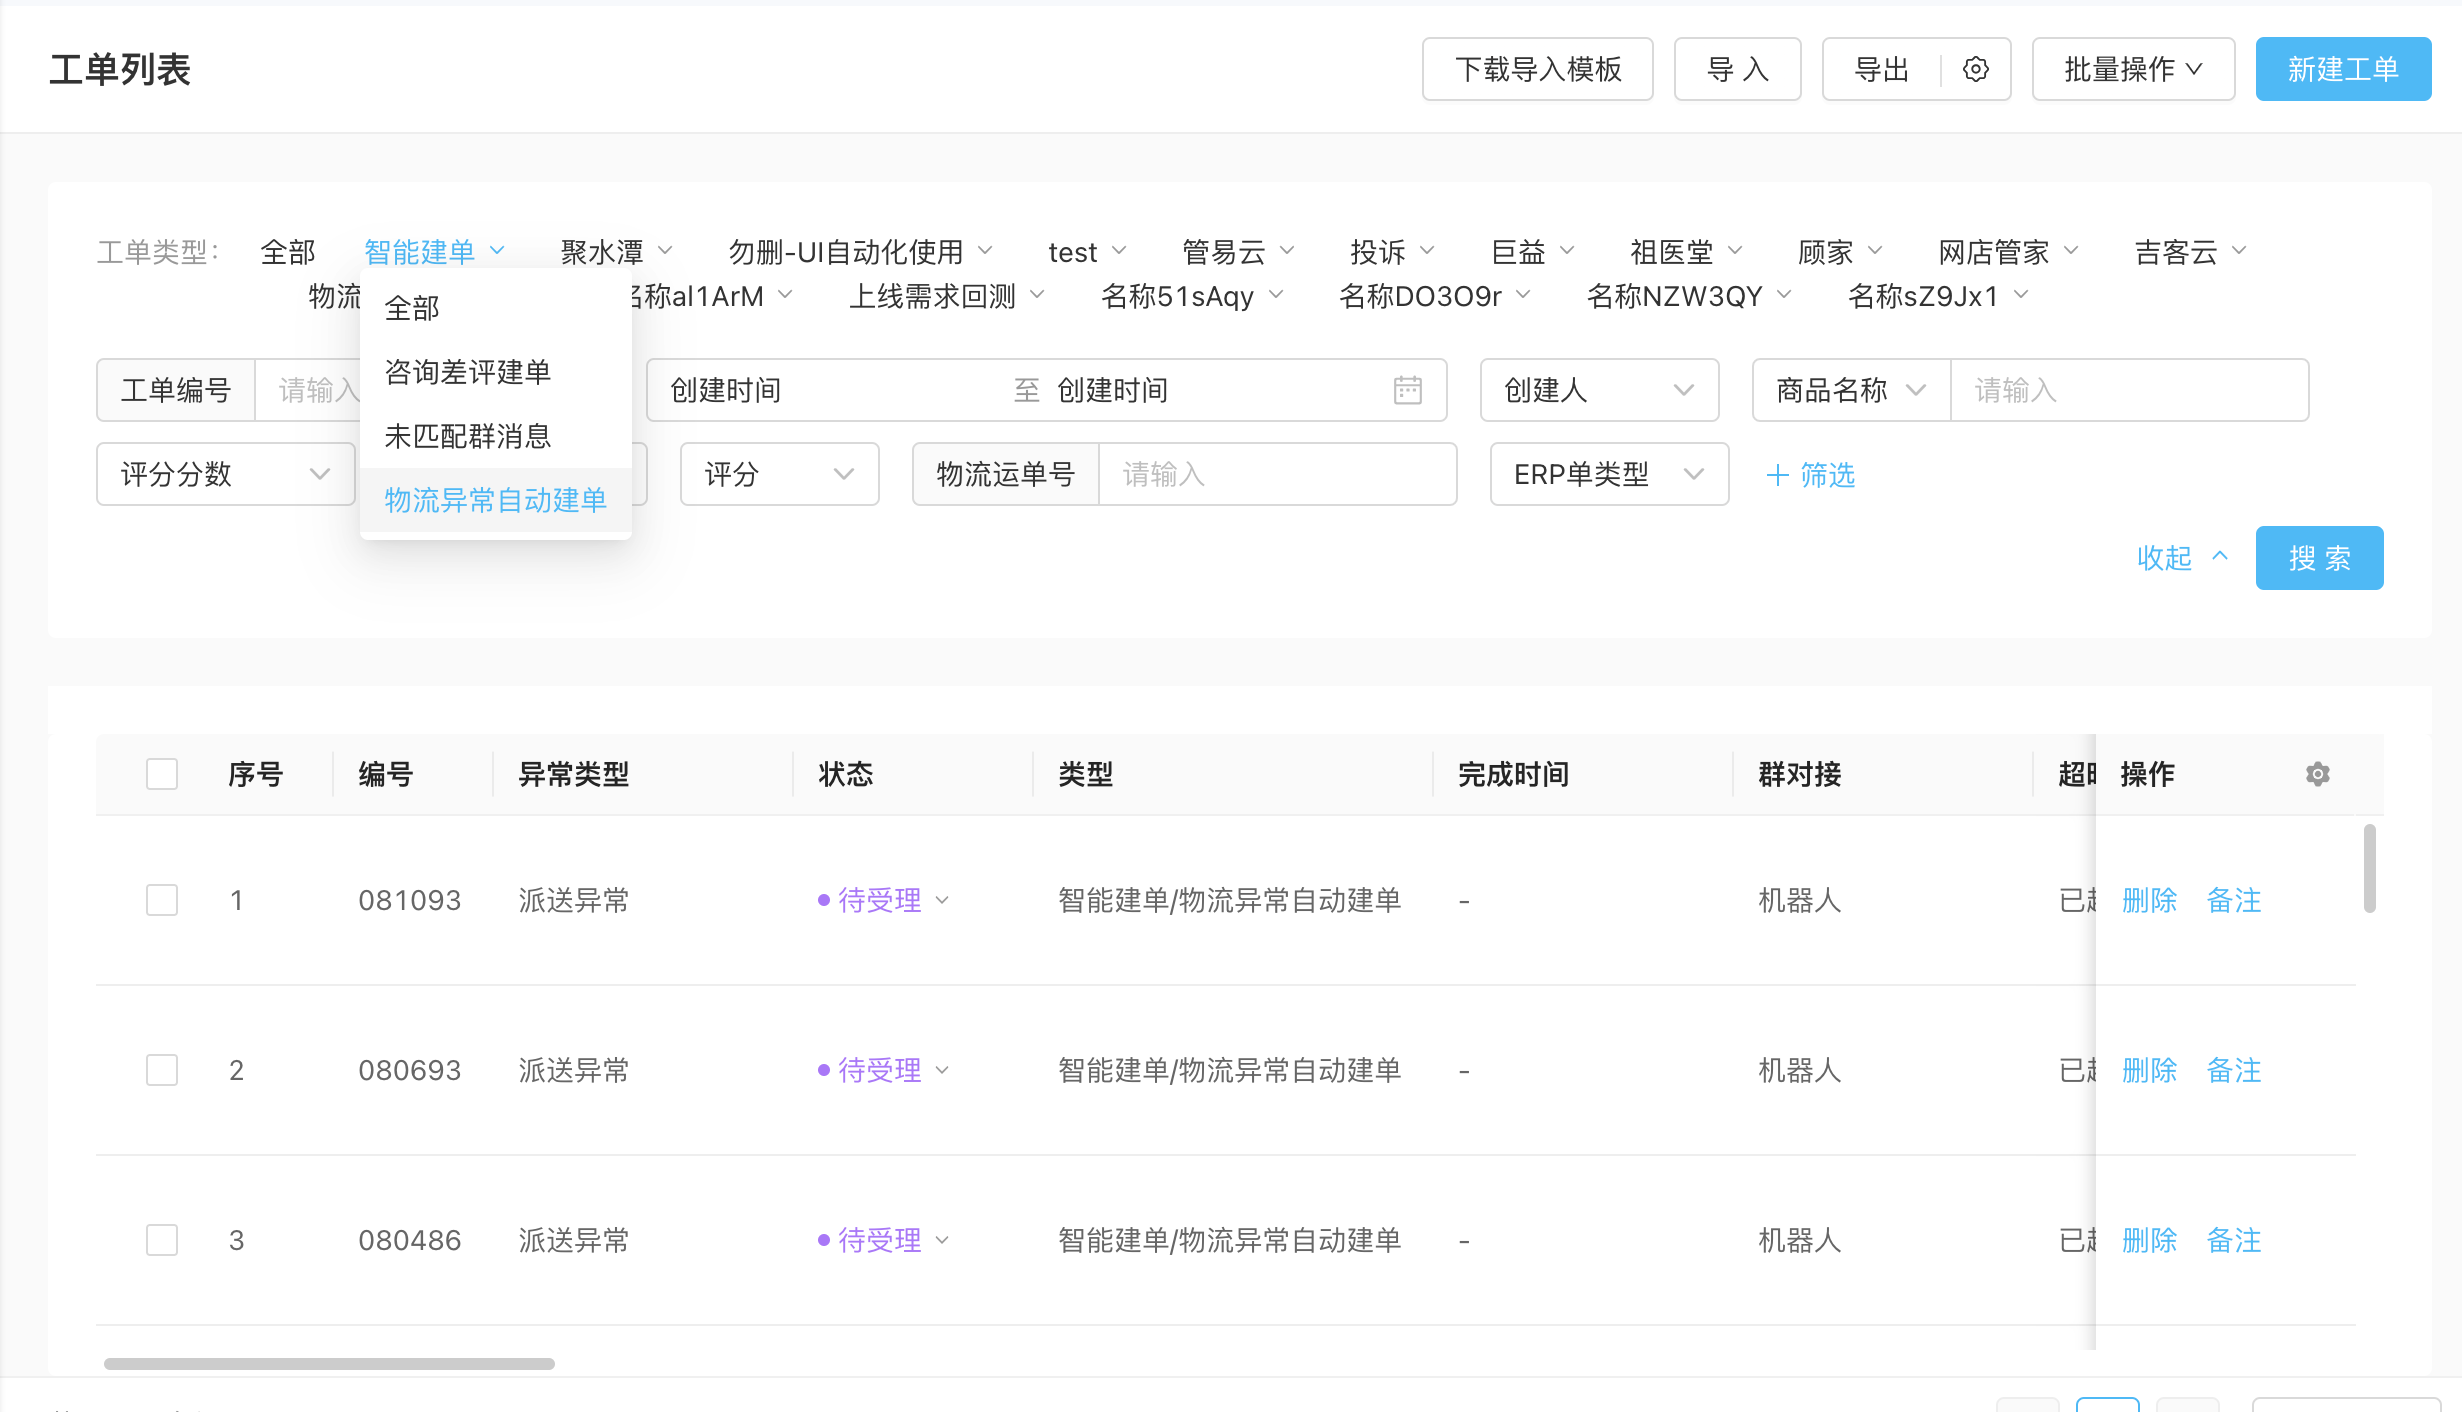This screenshot has height=1412, width=2462.
Task: Check row 1 checkbox for 081093
Action: [162, 900]
